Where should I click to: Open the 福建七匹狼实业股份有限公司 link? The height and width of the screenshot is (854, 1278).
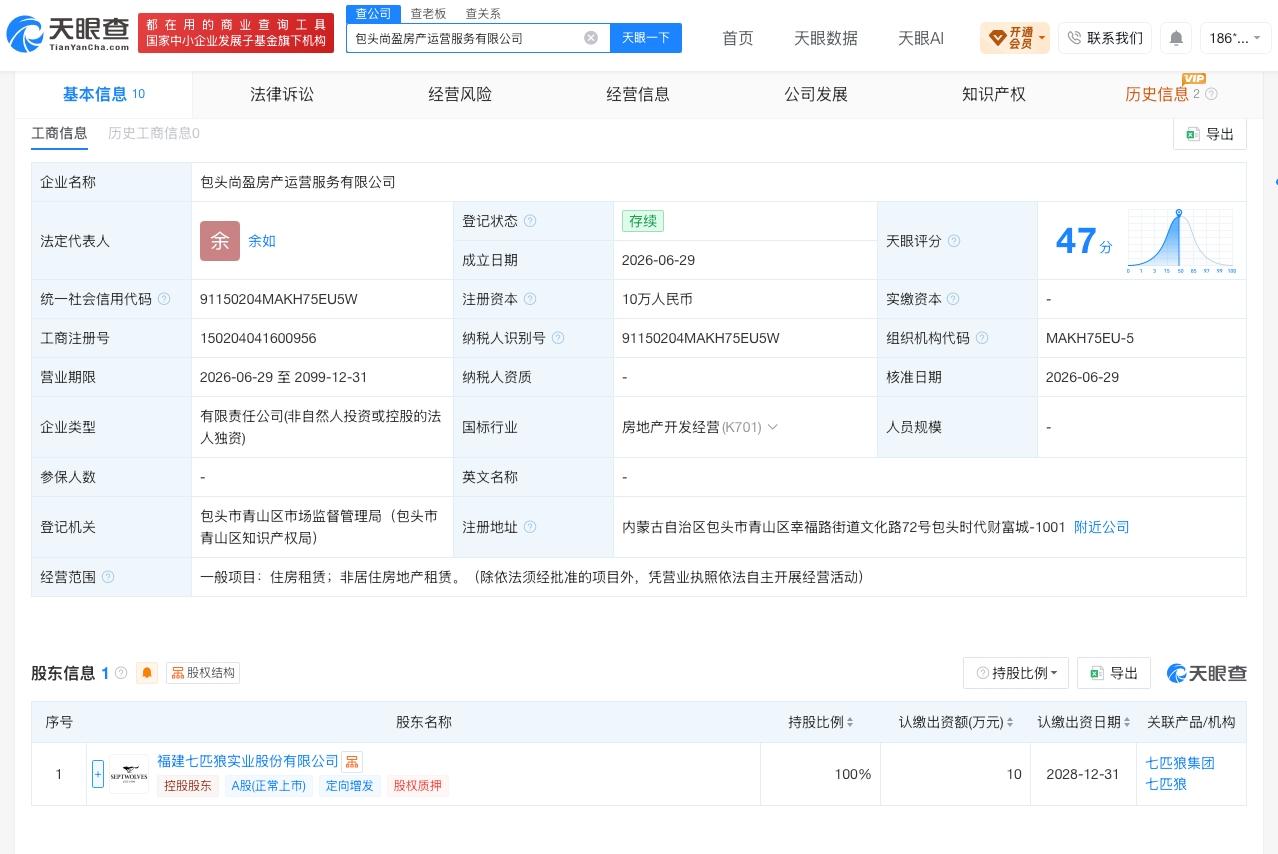click(248, 762)
